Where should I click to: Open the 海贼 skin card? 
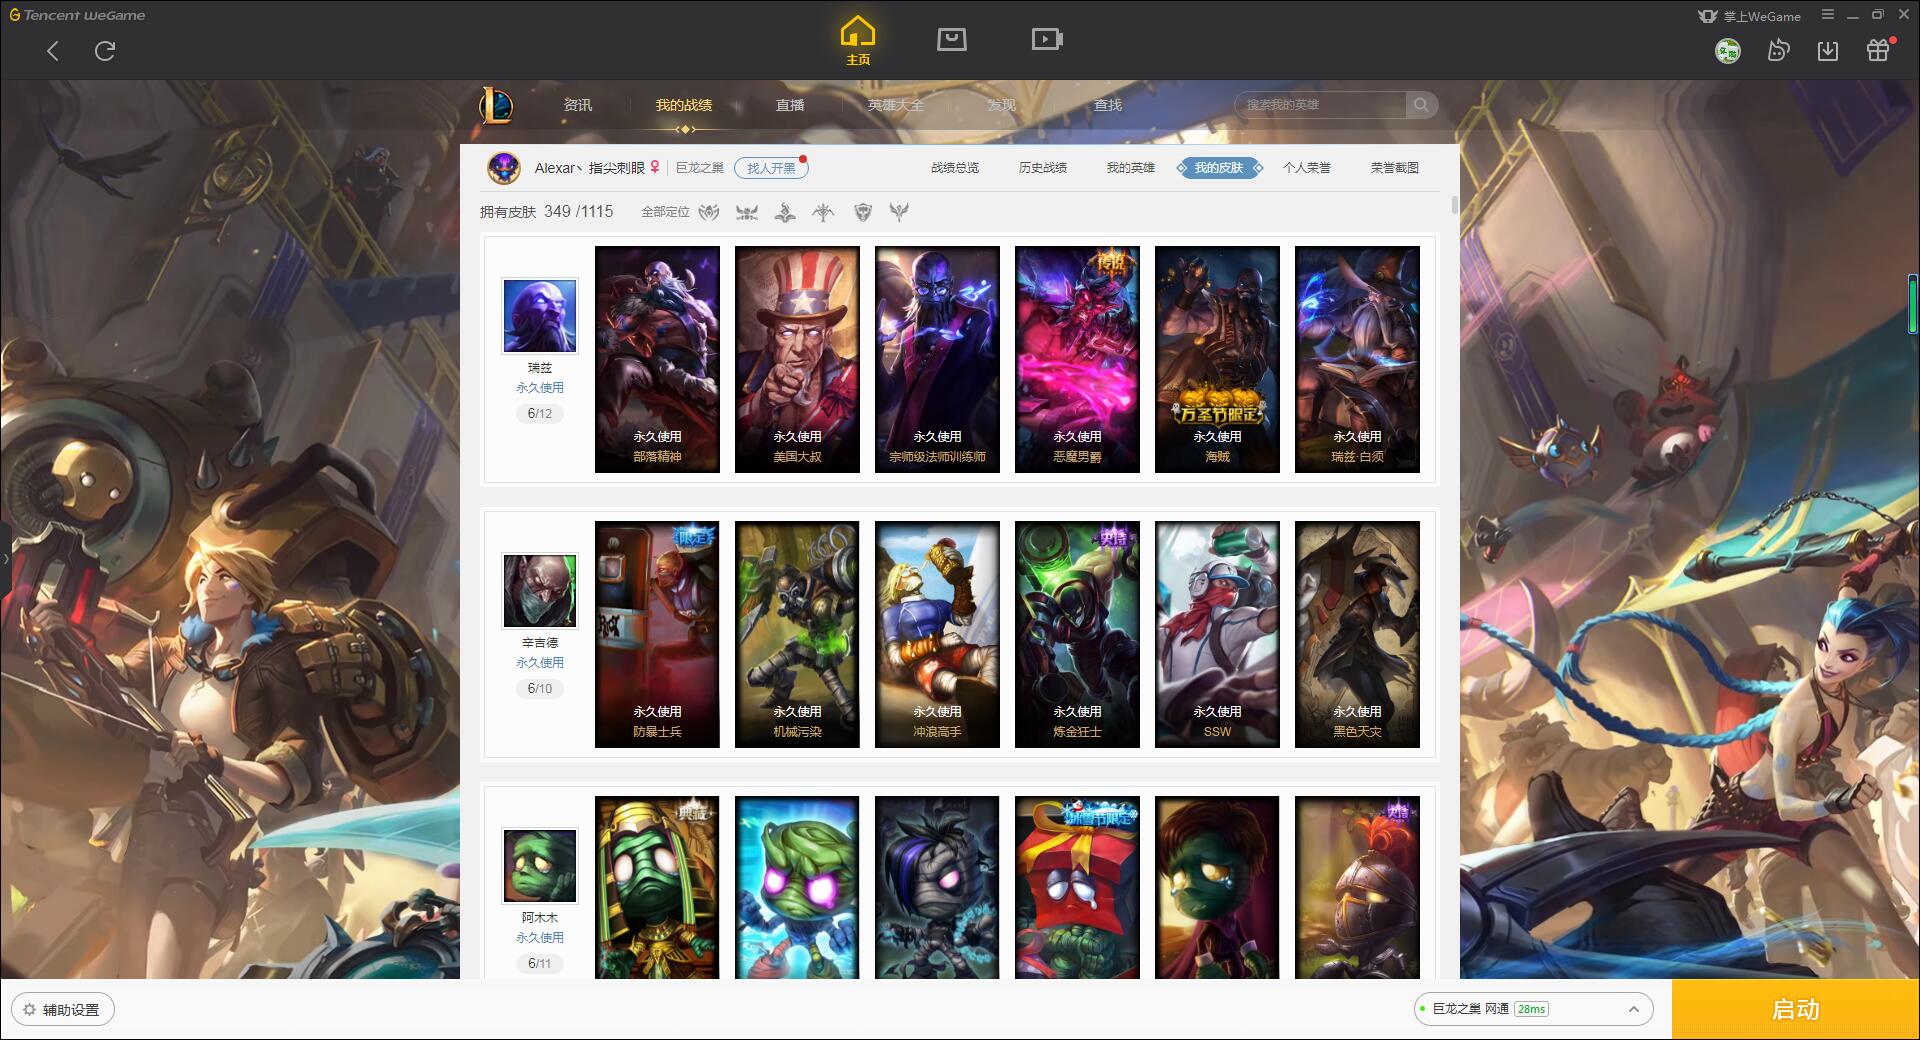[x=1217, y=359]
